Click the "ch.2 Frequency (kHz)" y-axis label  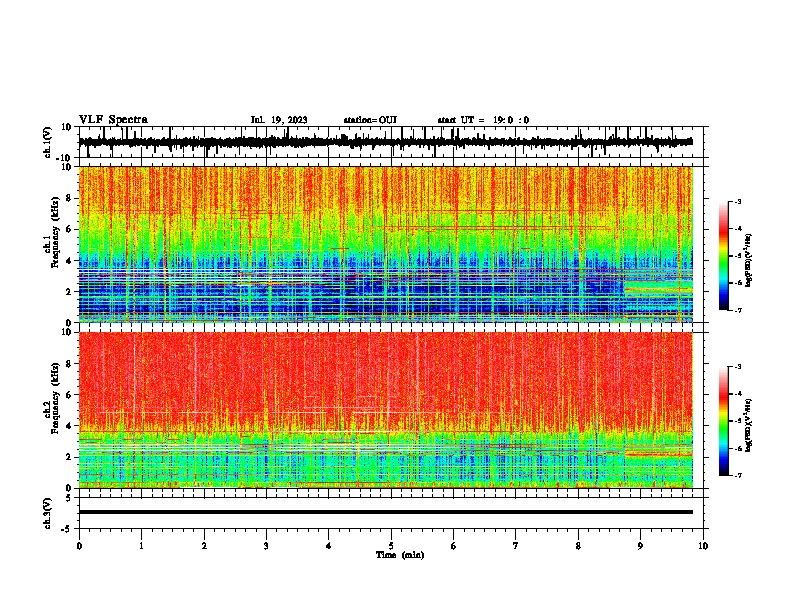click(51, 398)
